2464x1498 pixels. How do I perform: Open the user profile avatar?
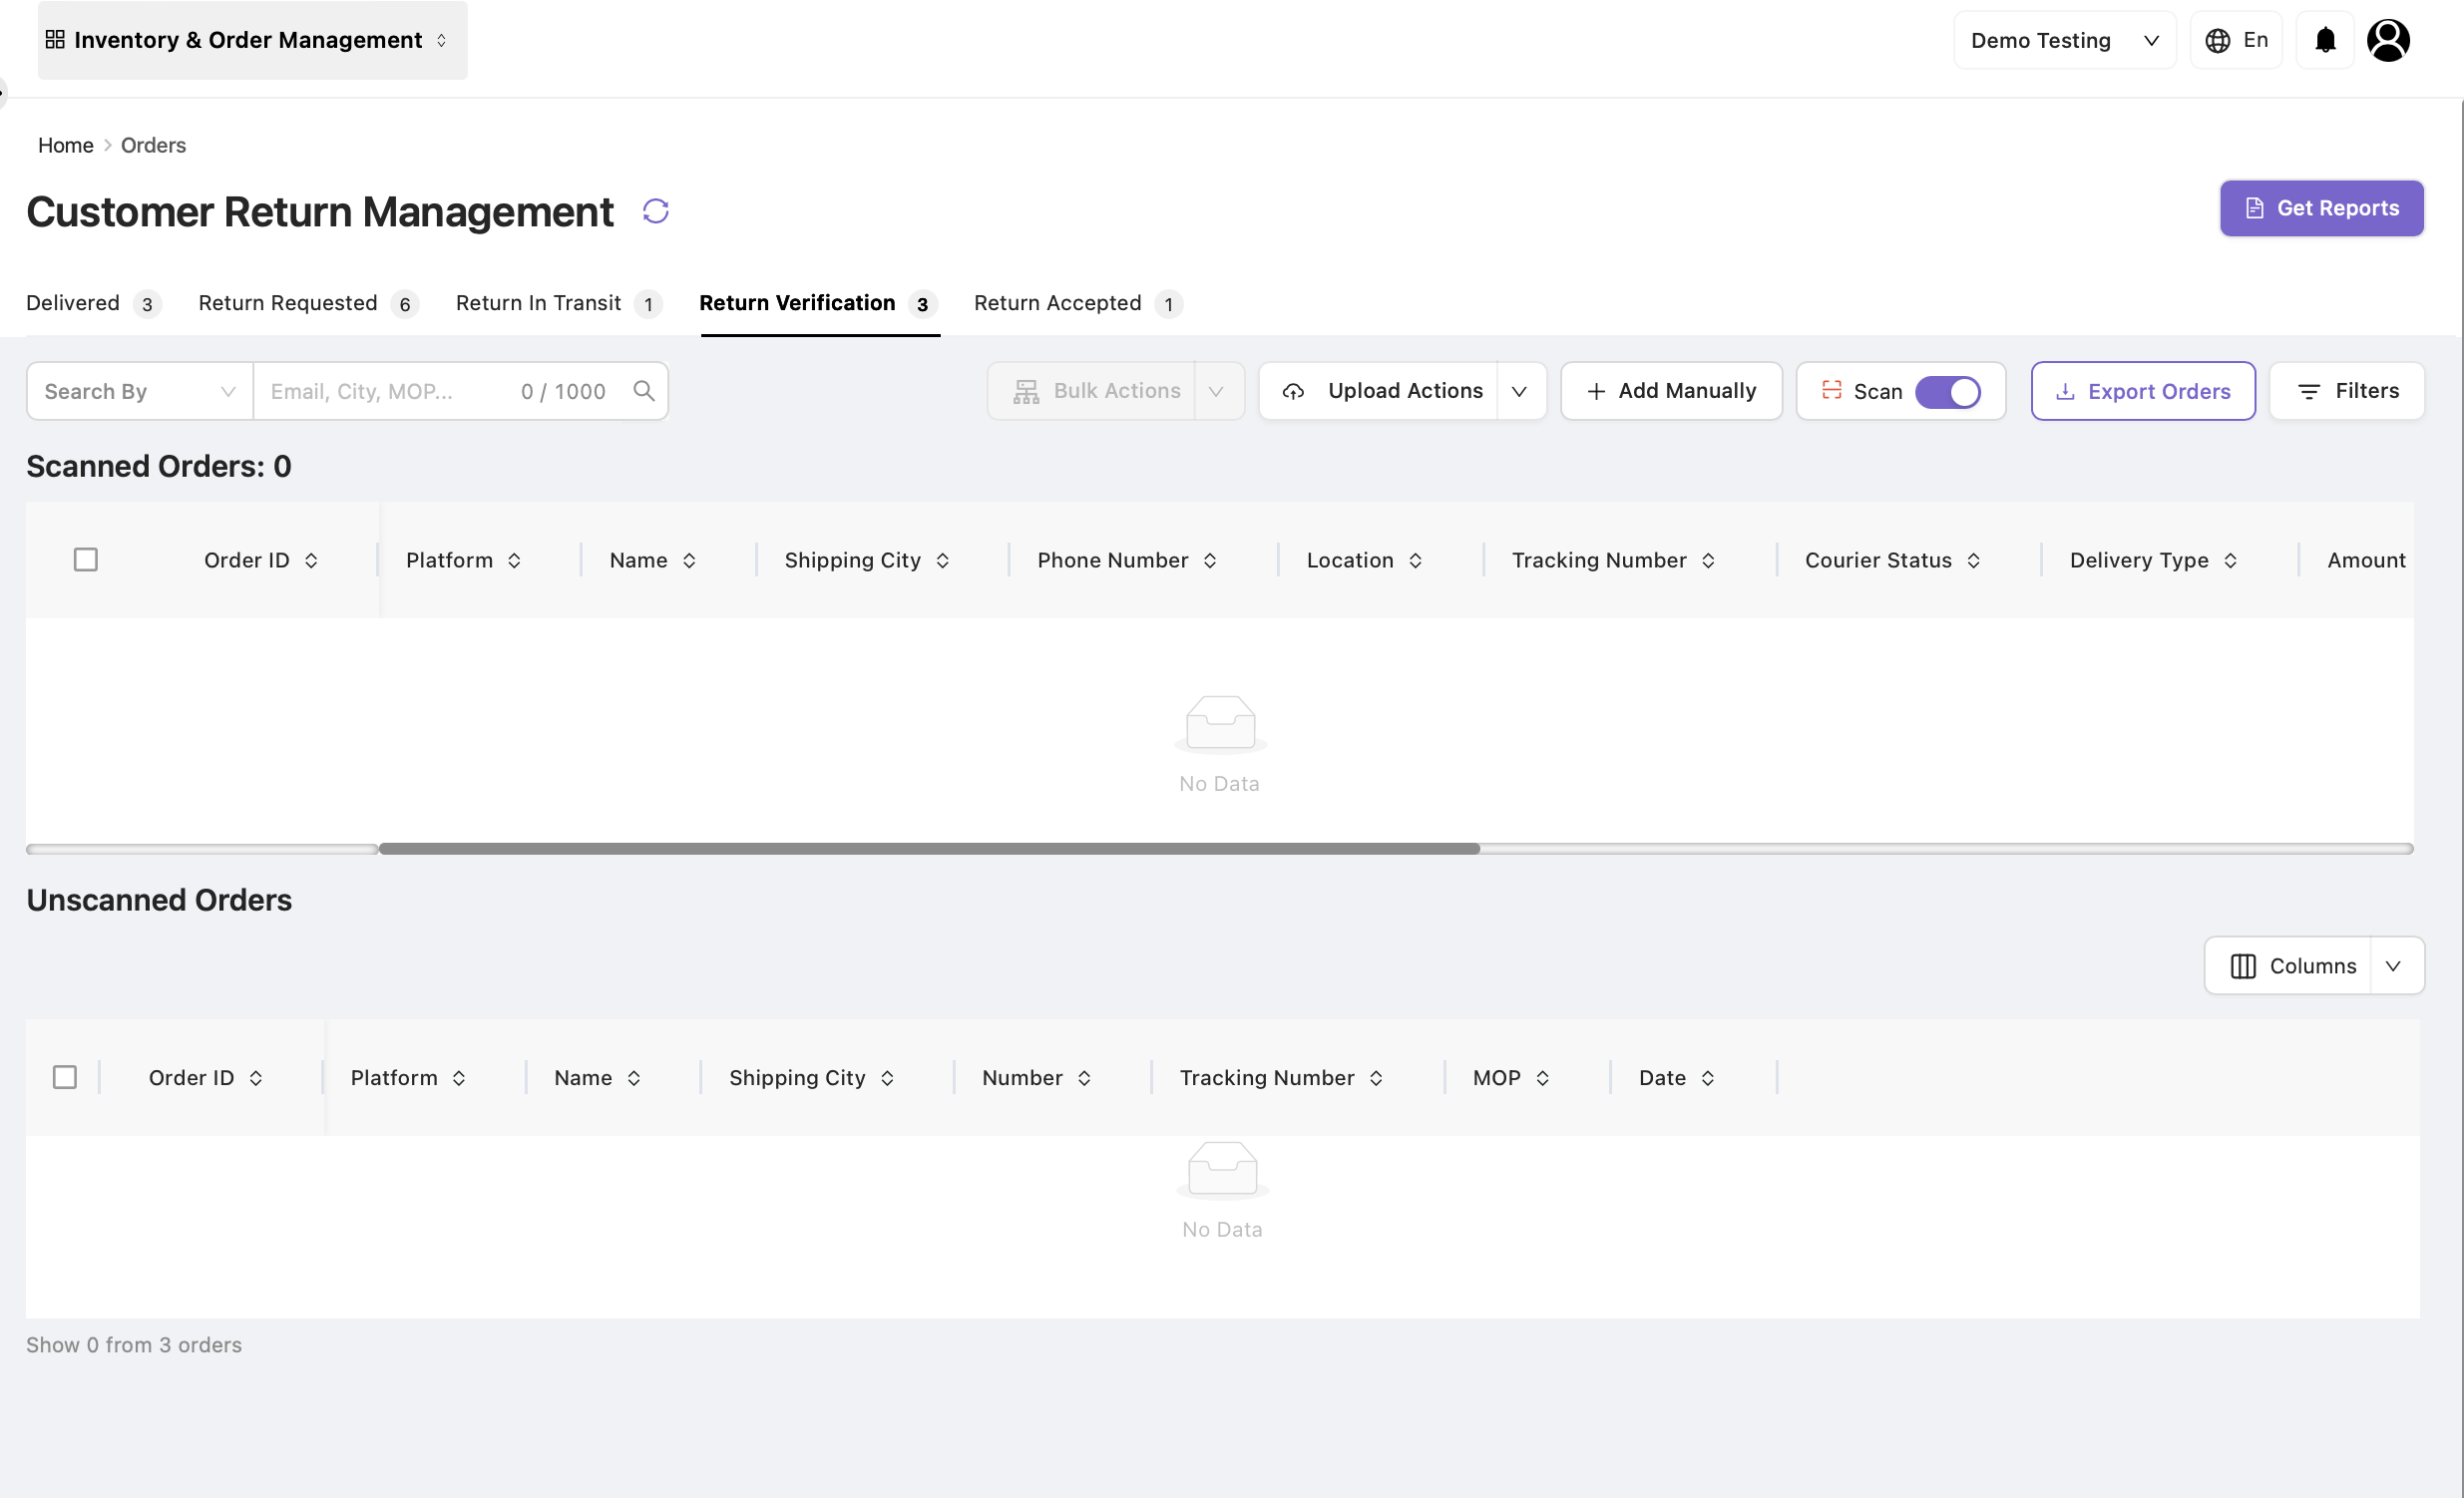(2388, 40)
